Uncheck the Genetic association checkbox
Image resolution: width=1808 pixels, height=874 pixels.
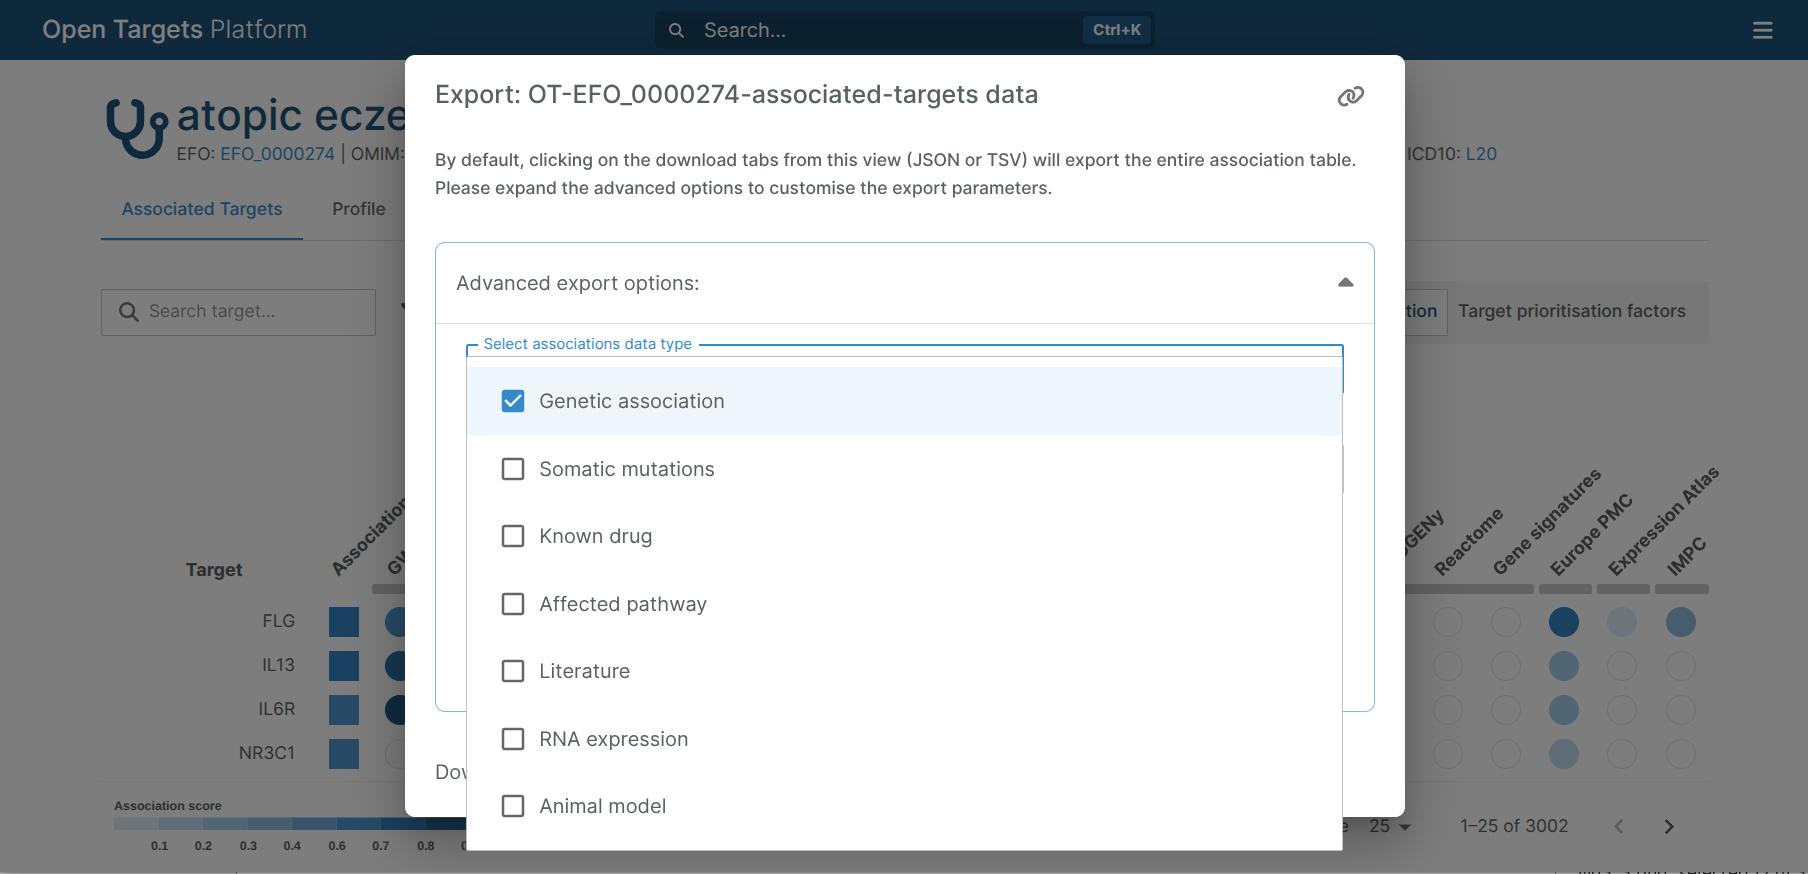pos(513,401)
